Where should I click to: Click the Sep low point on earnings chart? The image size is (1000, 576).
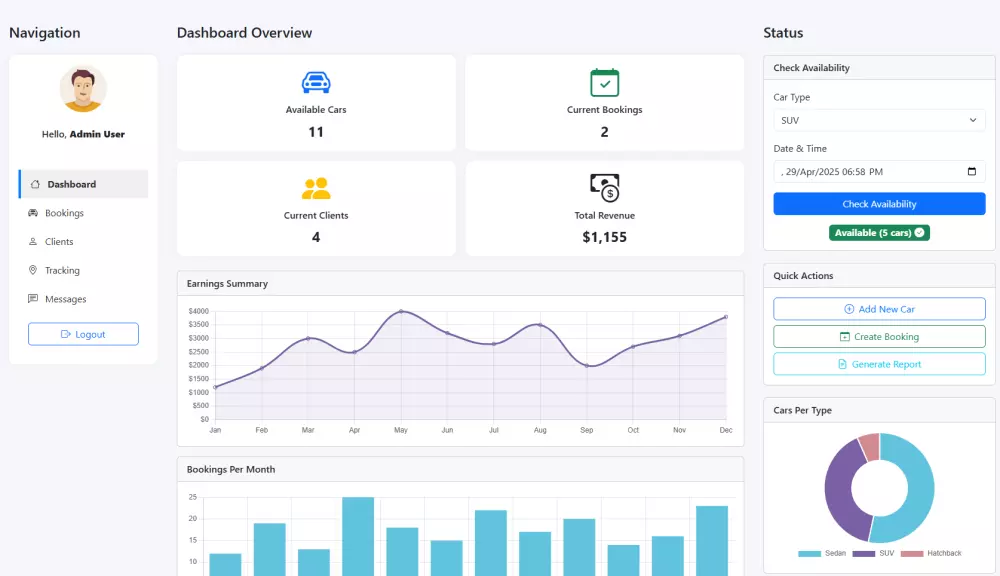pos(587,366)
